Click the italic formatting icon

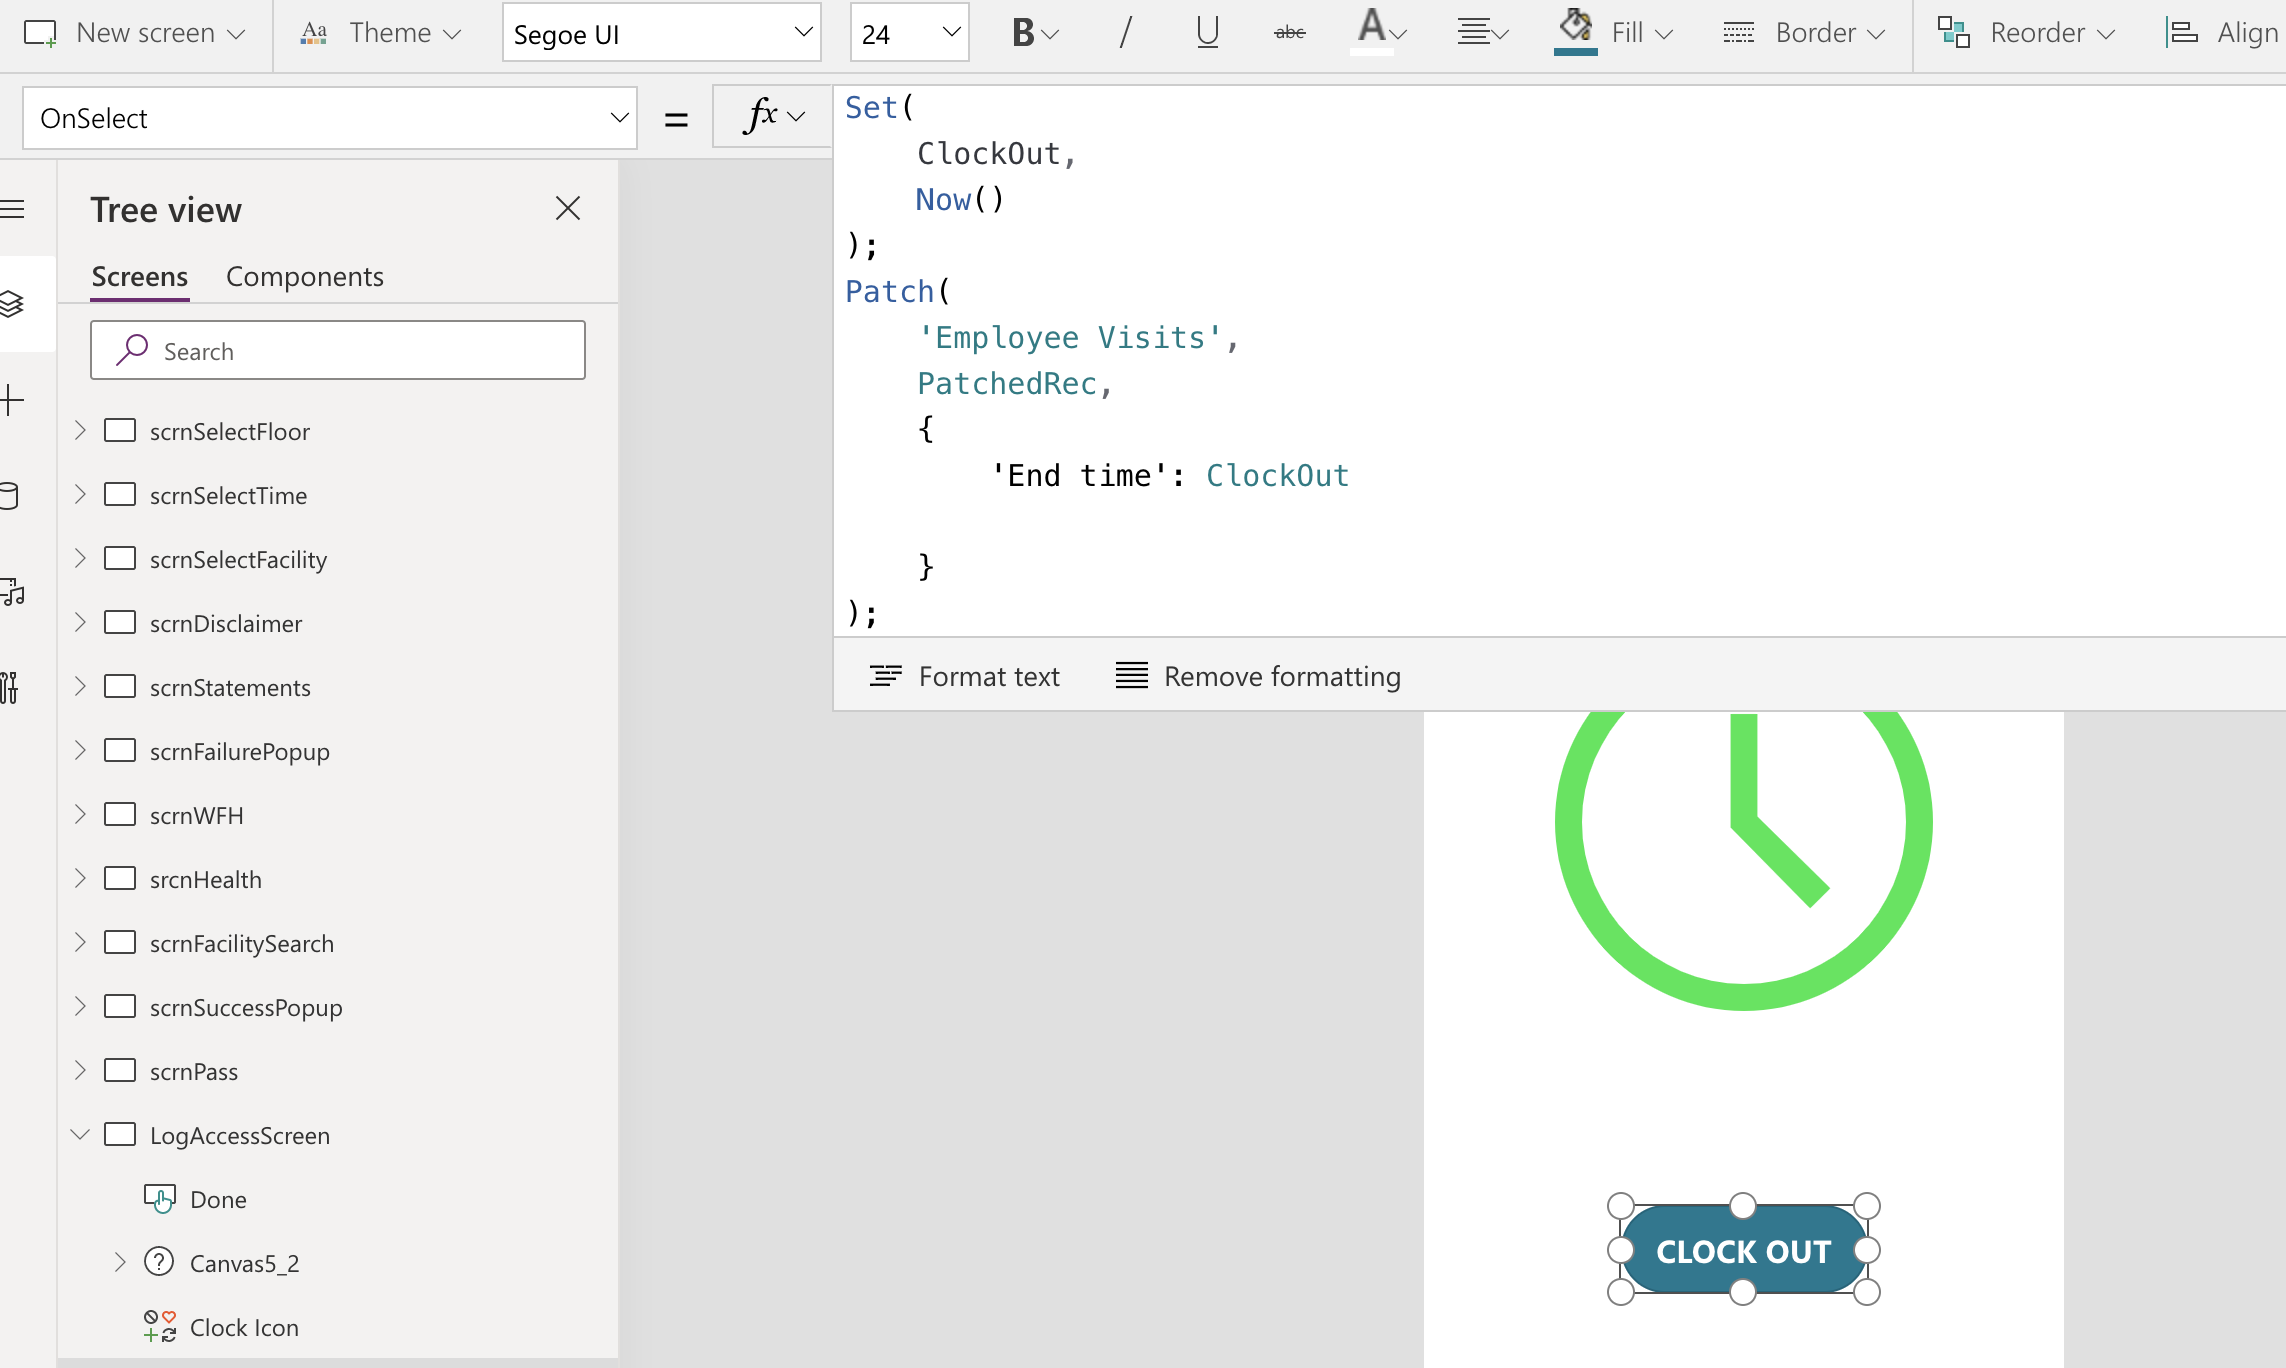click(x=1125, y=33)
